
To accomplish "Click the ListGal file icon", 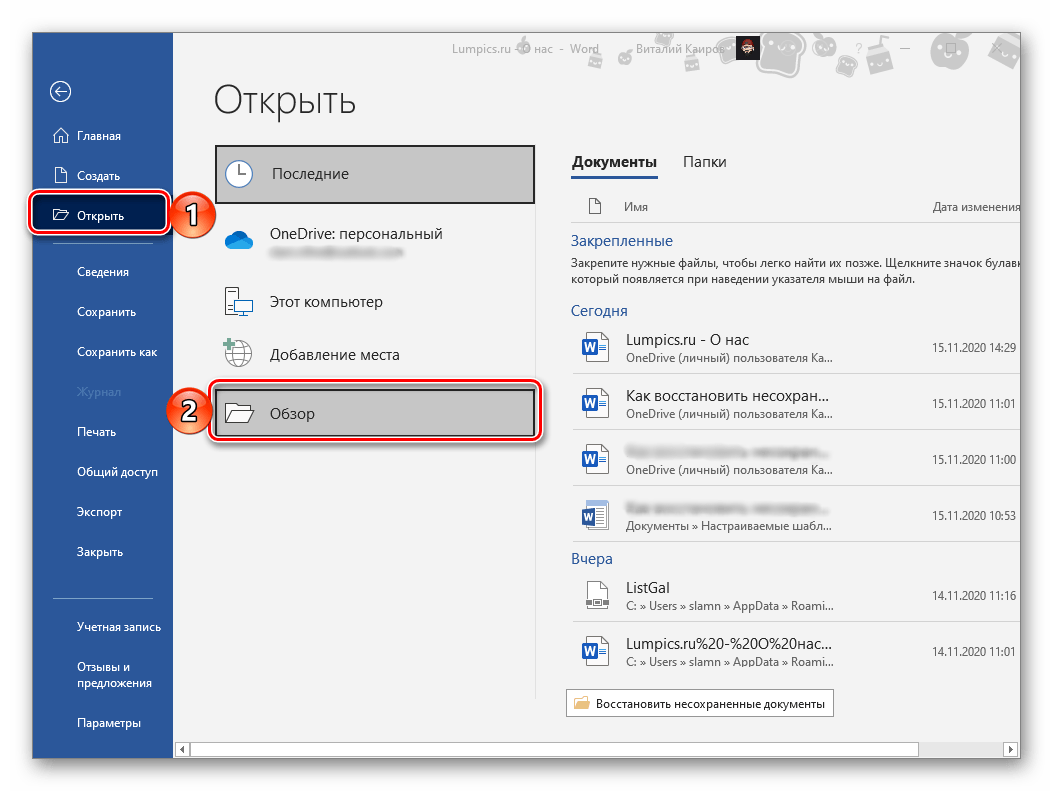I will pos(595,596).
